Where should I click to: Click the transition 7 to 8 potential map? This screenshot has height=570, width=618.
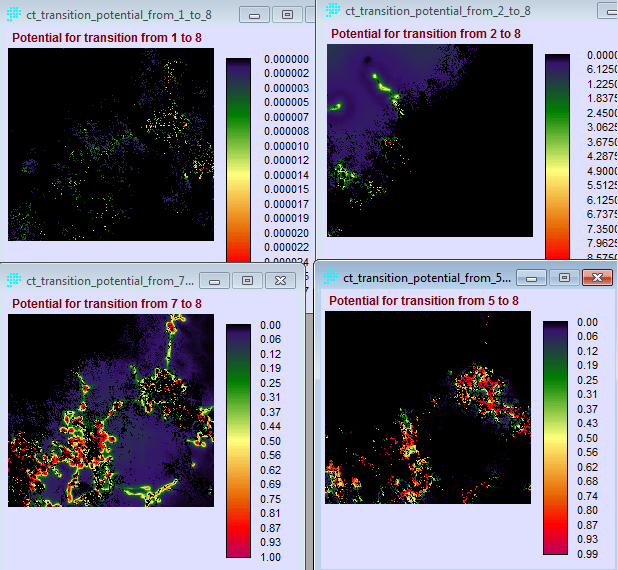point(110,410)
